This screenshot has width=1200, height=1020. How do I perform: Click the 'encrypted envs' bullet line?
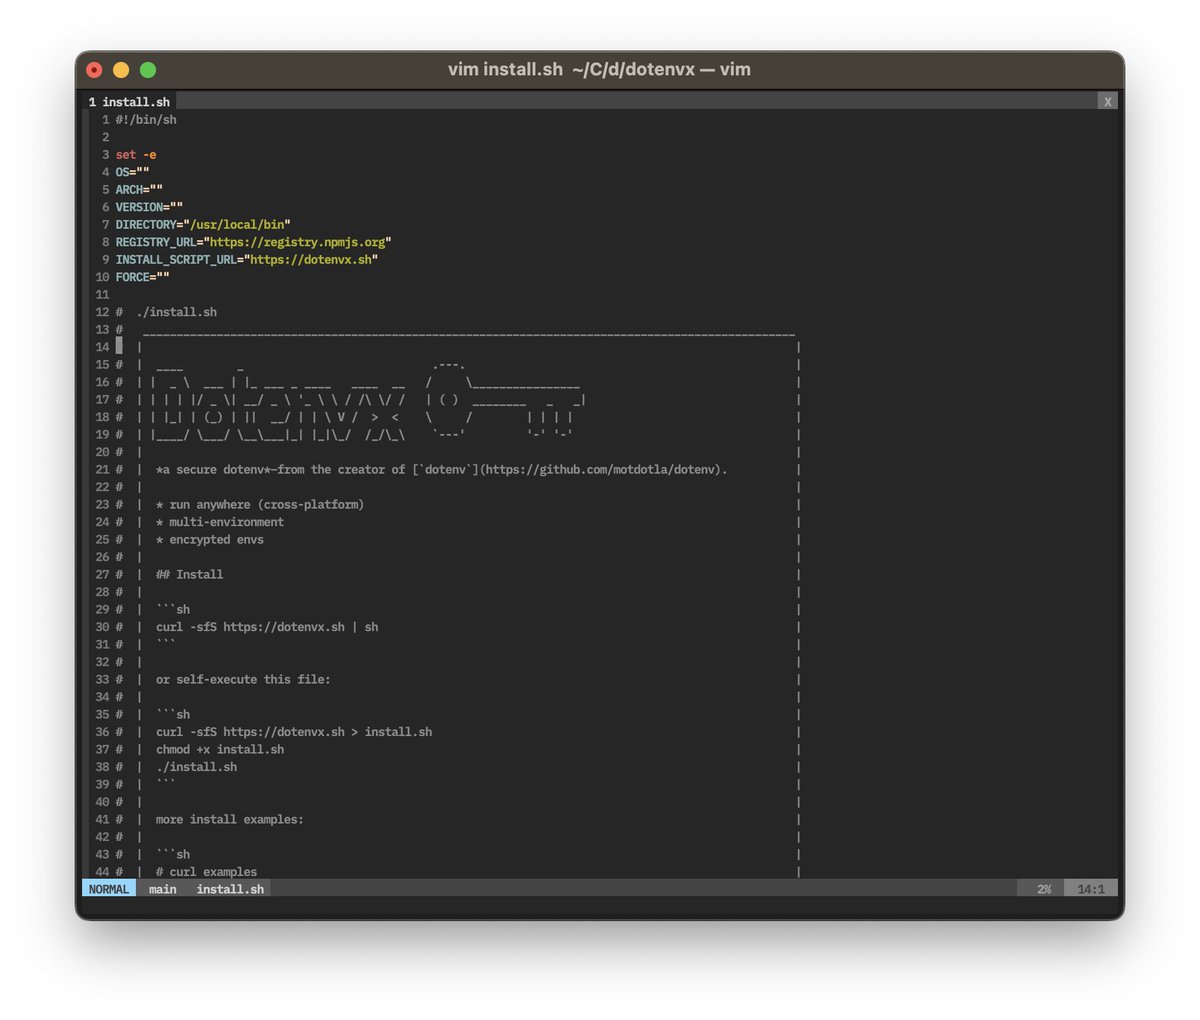pos(210,540)
